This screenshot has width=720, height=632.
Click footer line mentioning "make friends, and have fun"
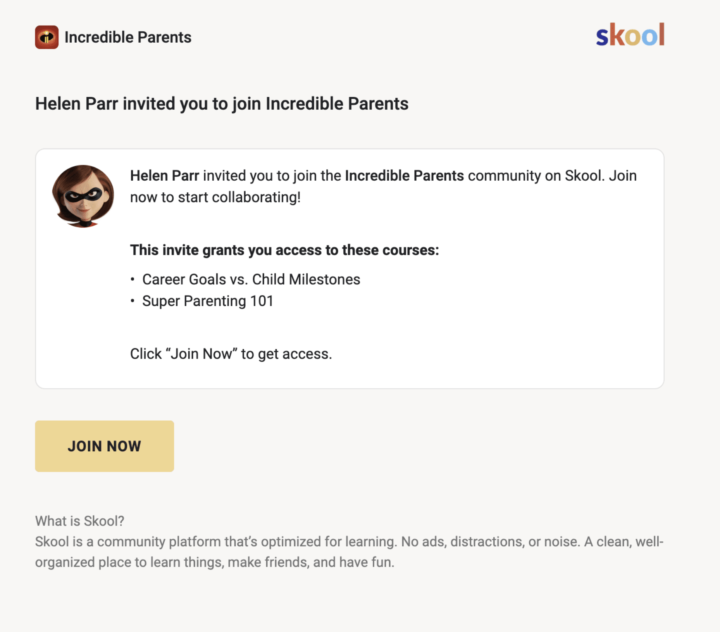click(214, 562)
